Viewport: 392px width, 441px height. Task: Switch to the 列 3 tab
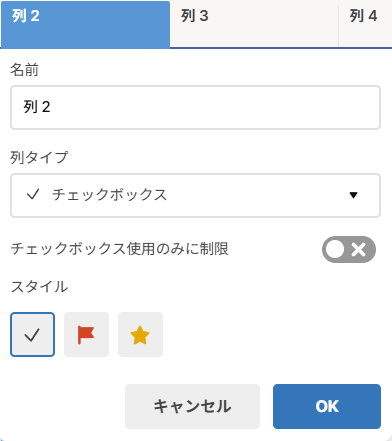254,24
